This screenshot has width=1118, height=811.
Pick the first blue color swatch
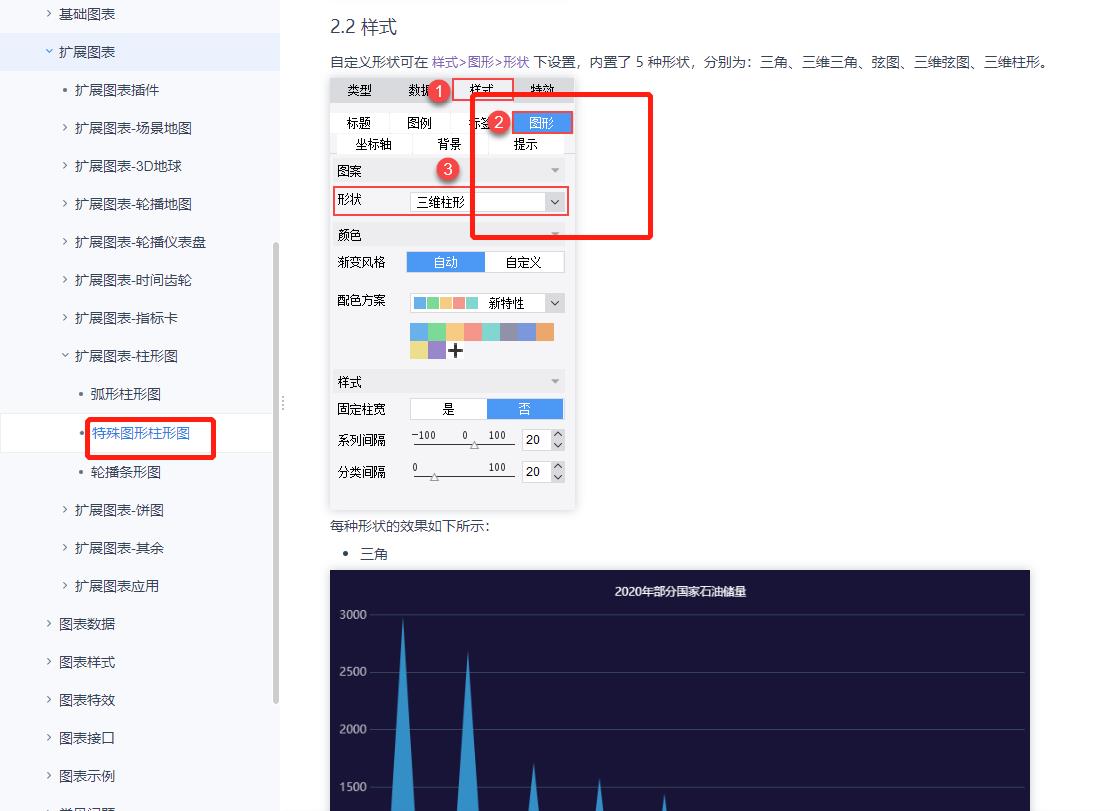(419, 332)
